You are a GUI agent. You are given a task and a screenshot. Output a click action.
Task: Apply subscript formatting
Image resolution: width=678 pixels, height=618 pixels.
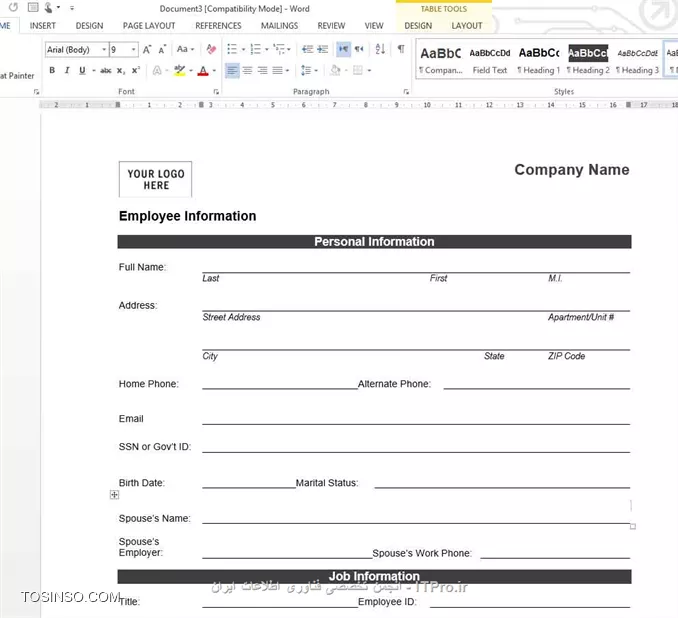tap(121, 70)
